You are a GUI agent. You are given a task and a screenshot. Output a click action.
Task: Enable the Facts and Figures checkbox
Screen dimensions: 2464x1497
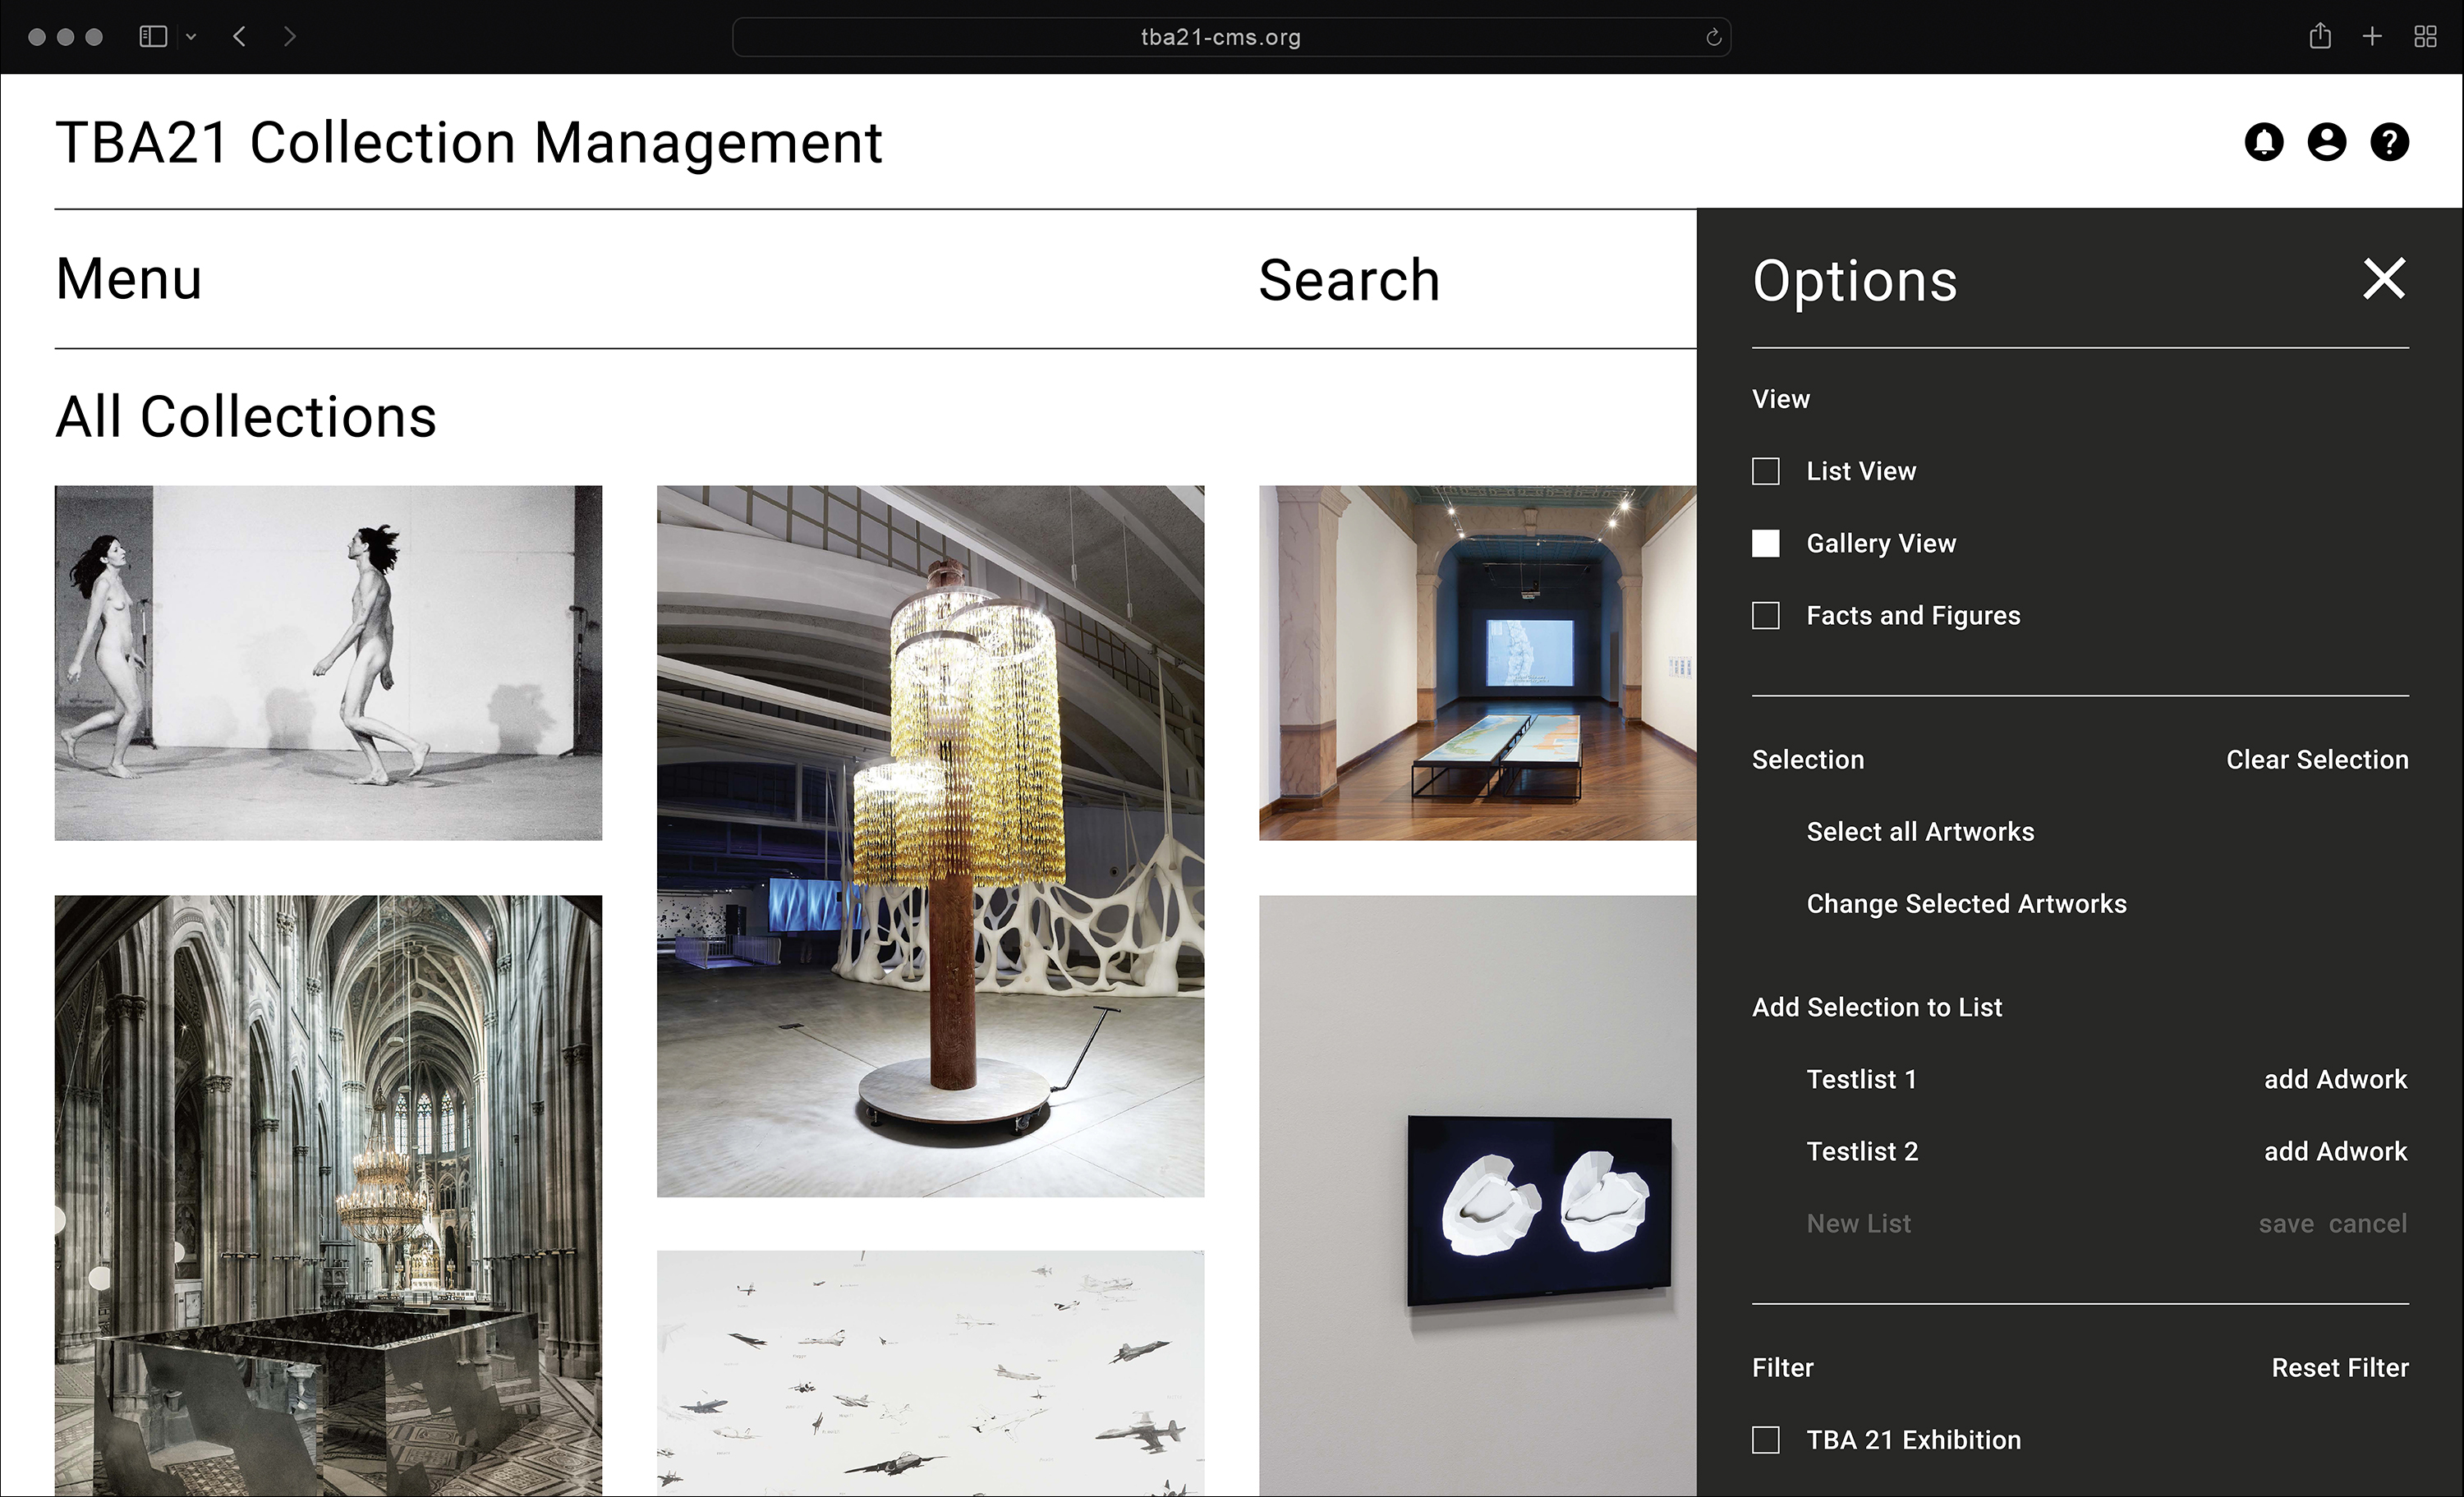tap(1766, 615)
